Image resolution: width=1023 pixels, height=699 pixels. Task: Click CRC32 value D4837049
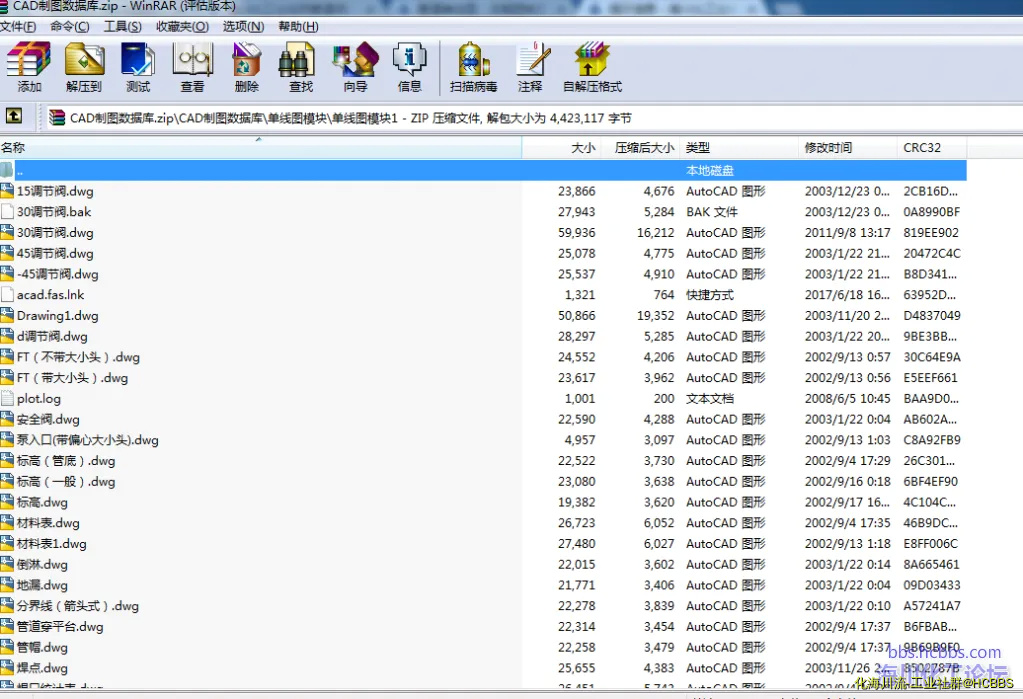click(932, 315)
